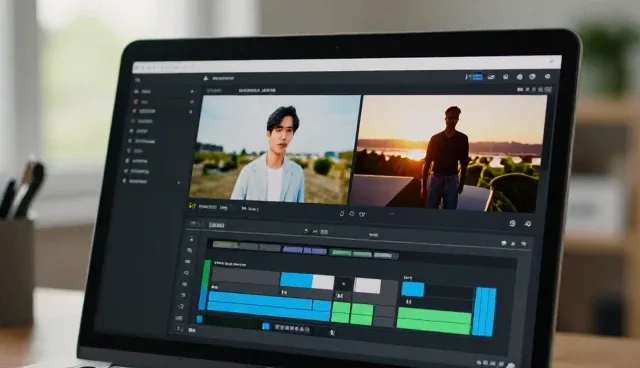The height and width of the screenshot is (368, 640).
Task: Open the topmost icon of the left sidebar
Action: [138, 80]
